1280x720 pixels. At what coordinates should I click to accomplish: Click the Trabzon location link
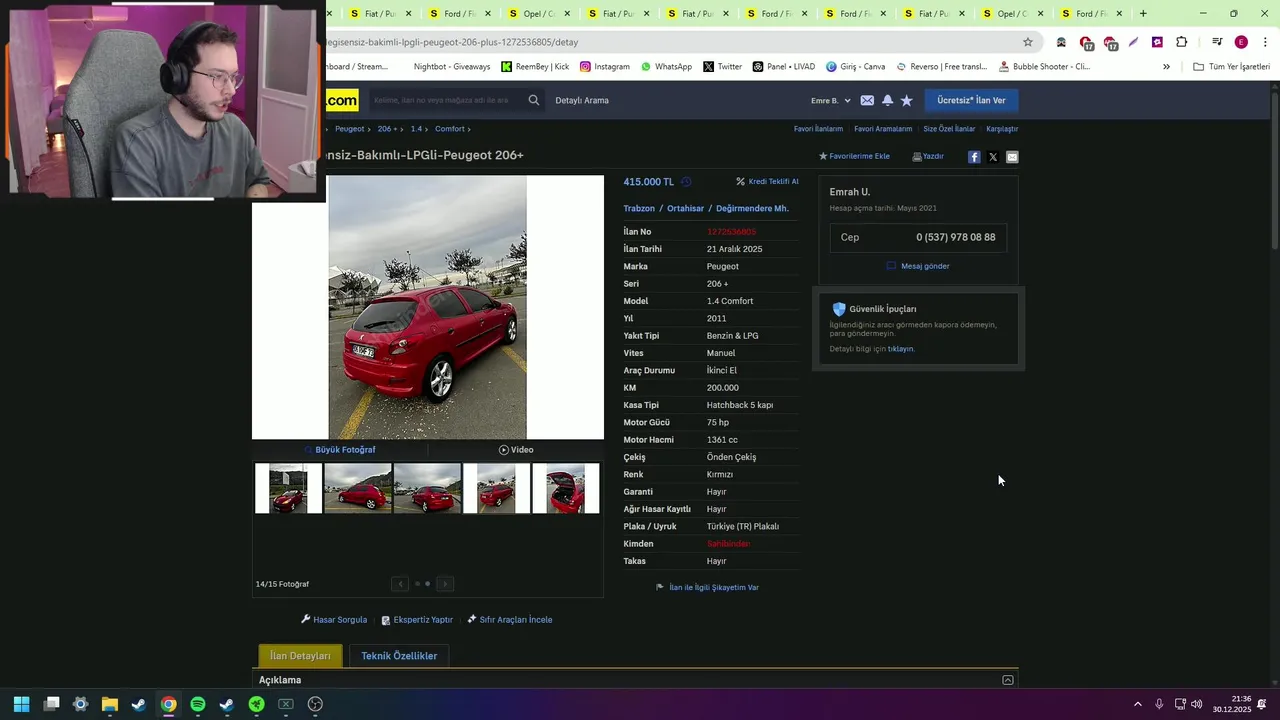pos(639,209)
